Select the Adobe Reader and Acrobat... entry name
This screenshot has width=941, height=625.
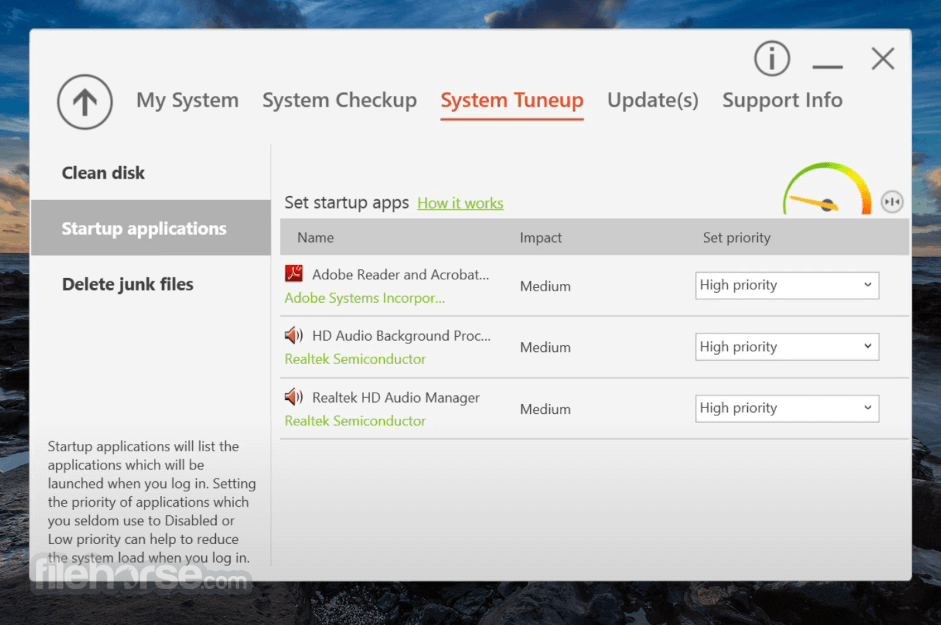(401, 274)
